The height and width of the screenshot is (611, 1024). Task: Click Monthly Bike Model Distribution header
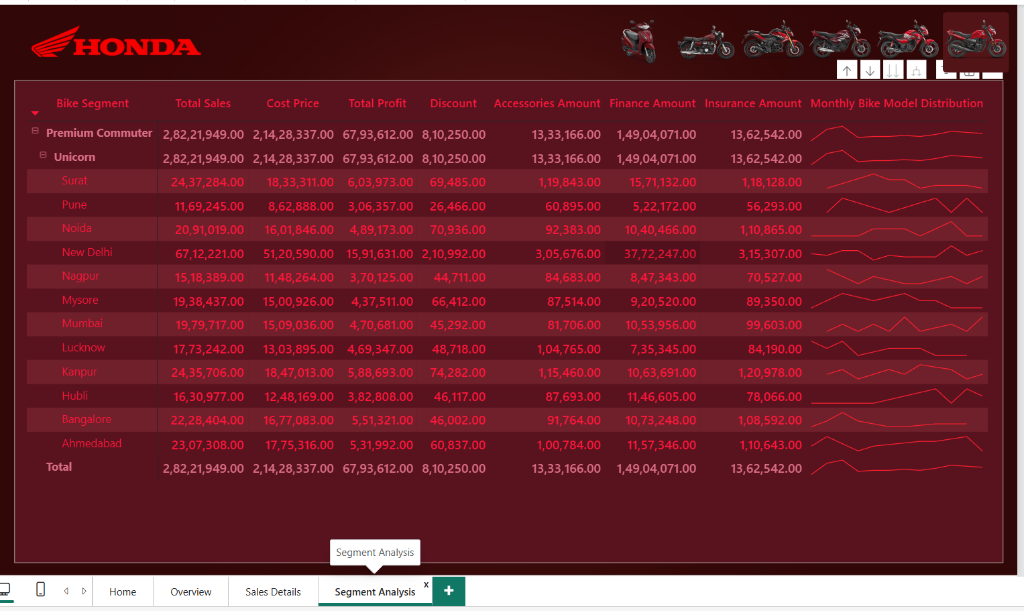click(897, 103)
